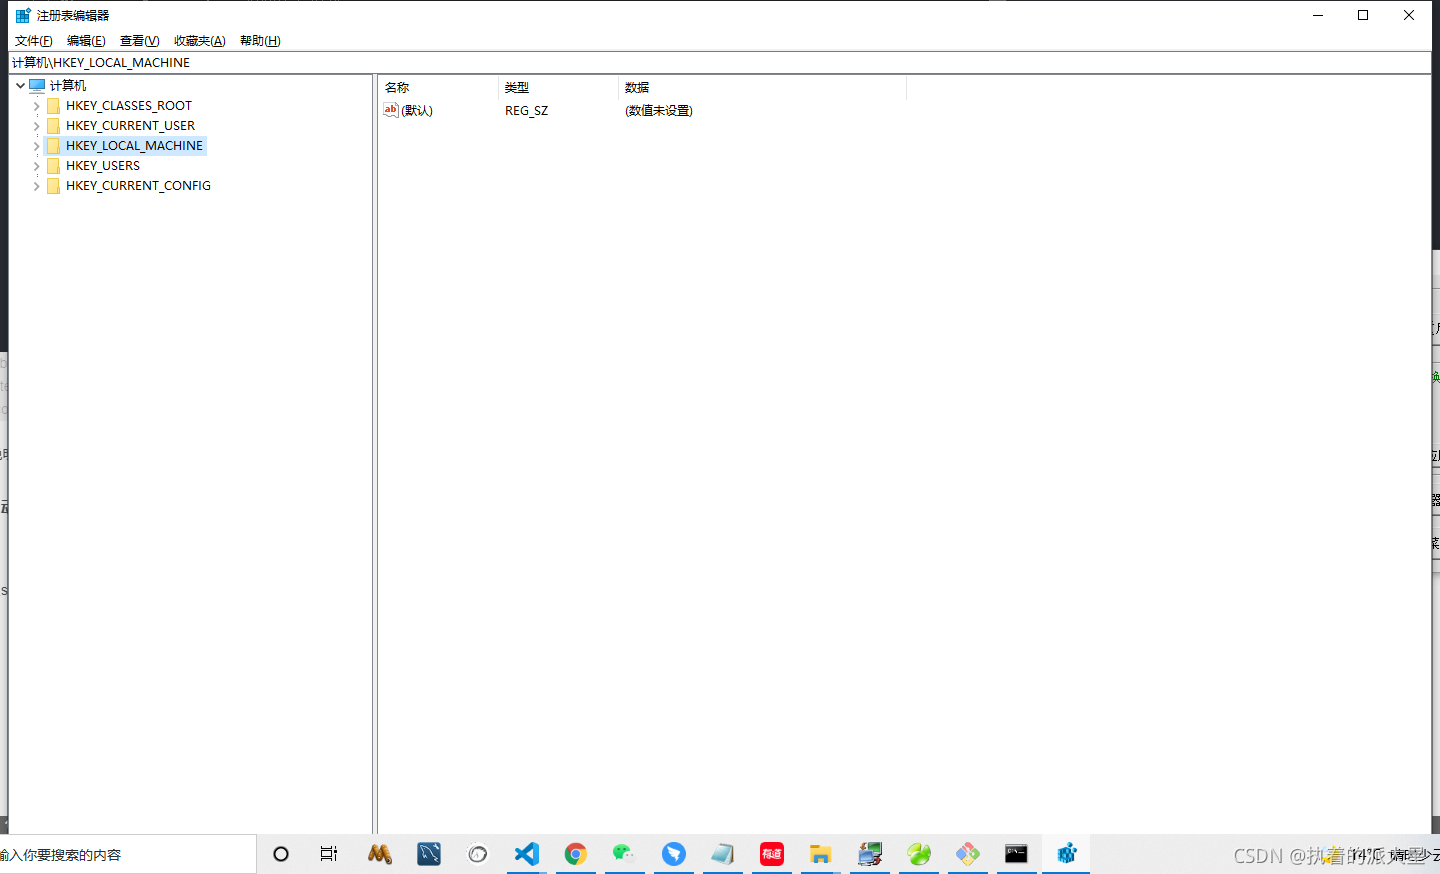Screen dimensions: 1440x874
Task: Expand the HKEY_CURRENT_CONFIG node
Action: (35, 185)
